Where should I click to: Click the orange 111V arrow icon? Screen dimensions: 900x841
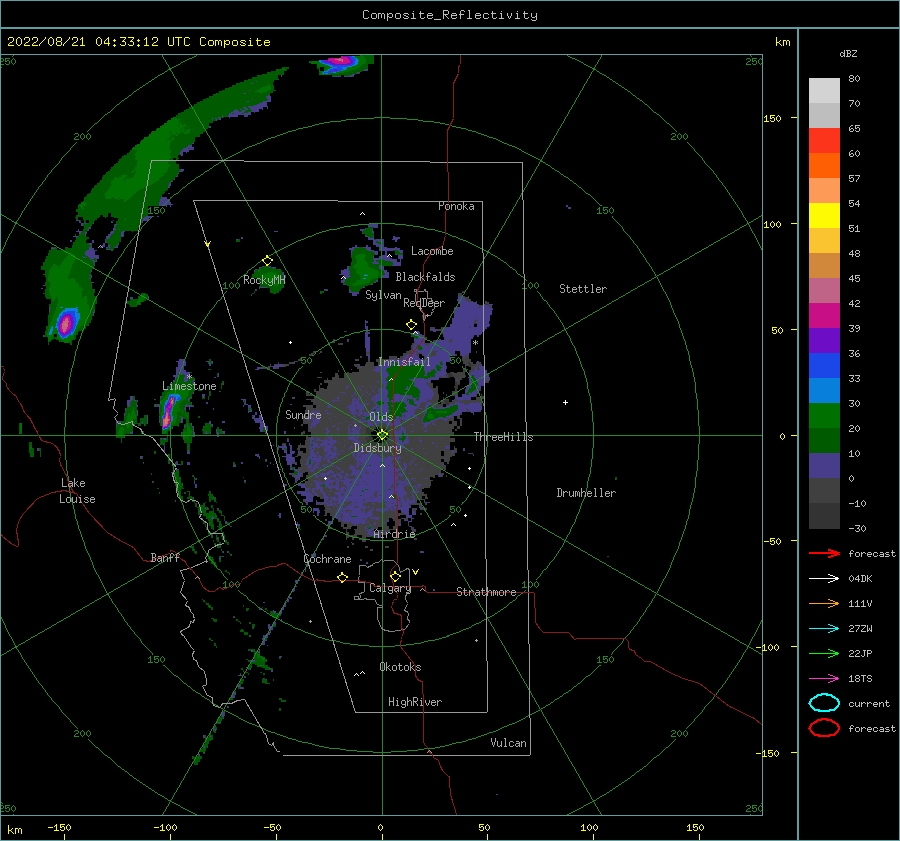824,603
